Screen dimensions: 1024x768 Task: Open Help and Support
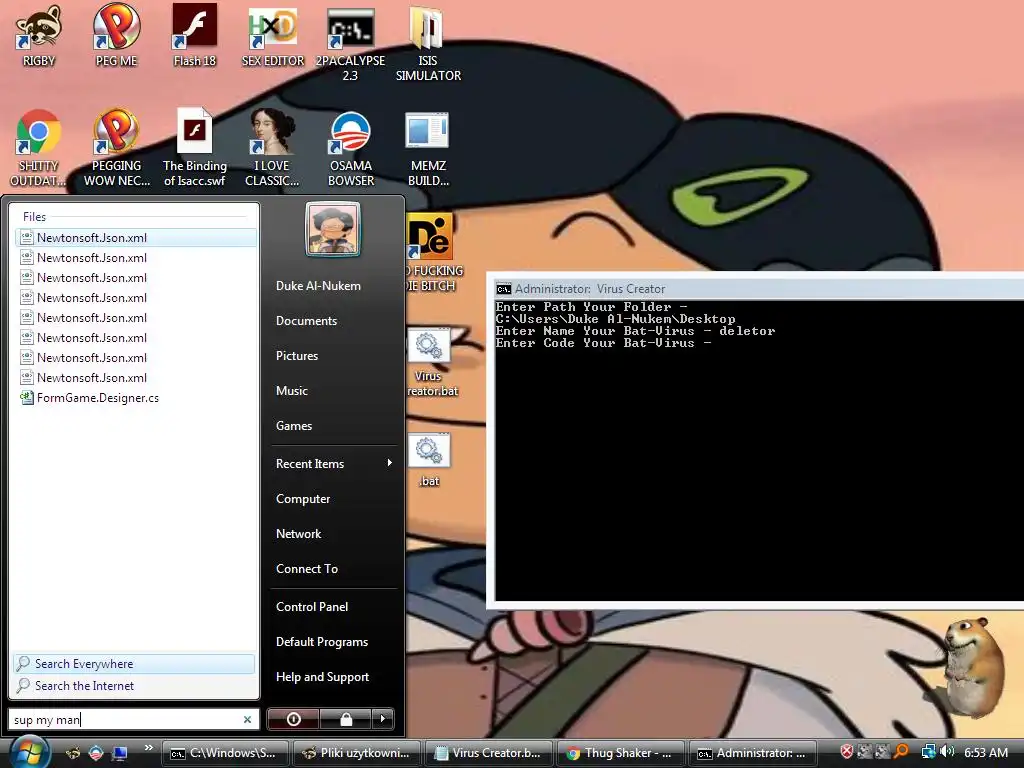pyautogui.click(x=323, y=677)
